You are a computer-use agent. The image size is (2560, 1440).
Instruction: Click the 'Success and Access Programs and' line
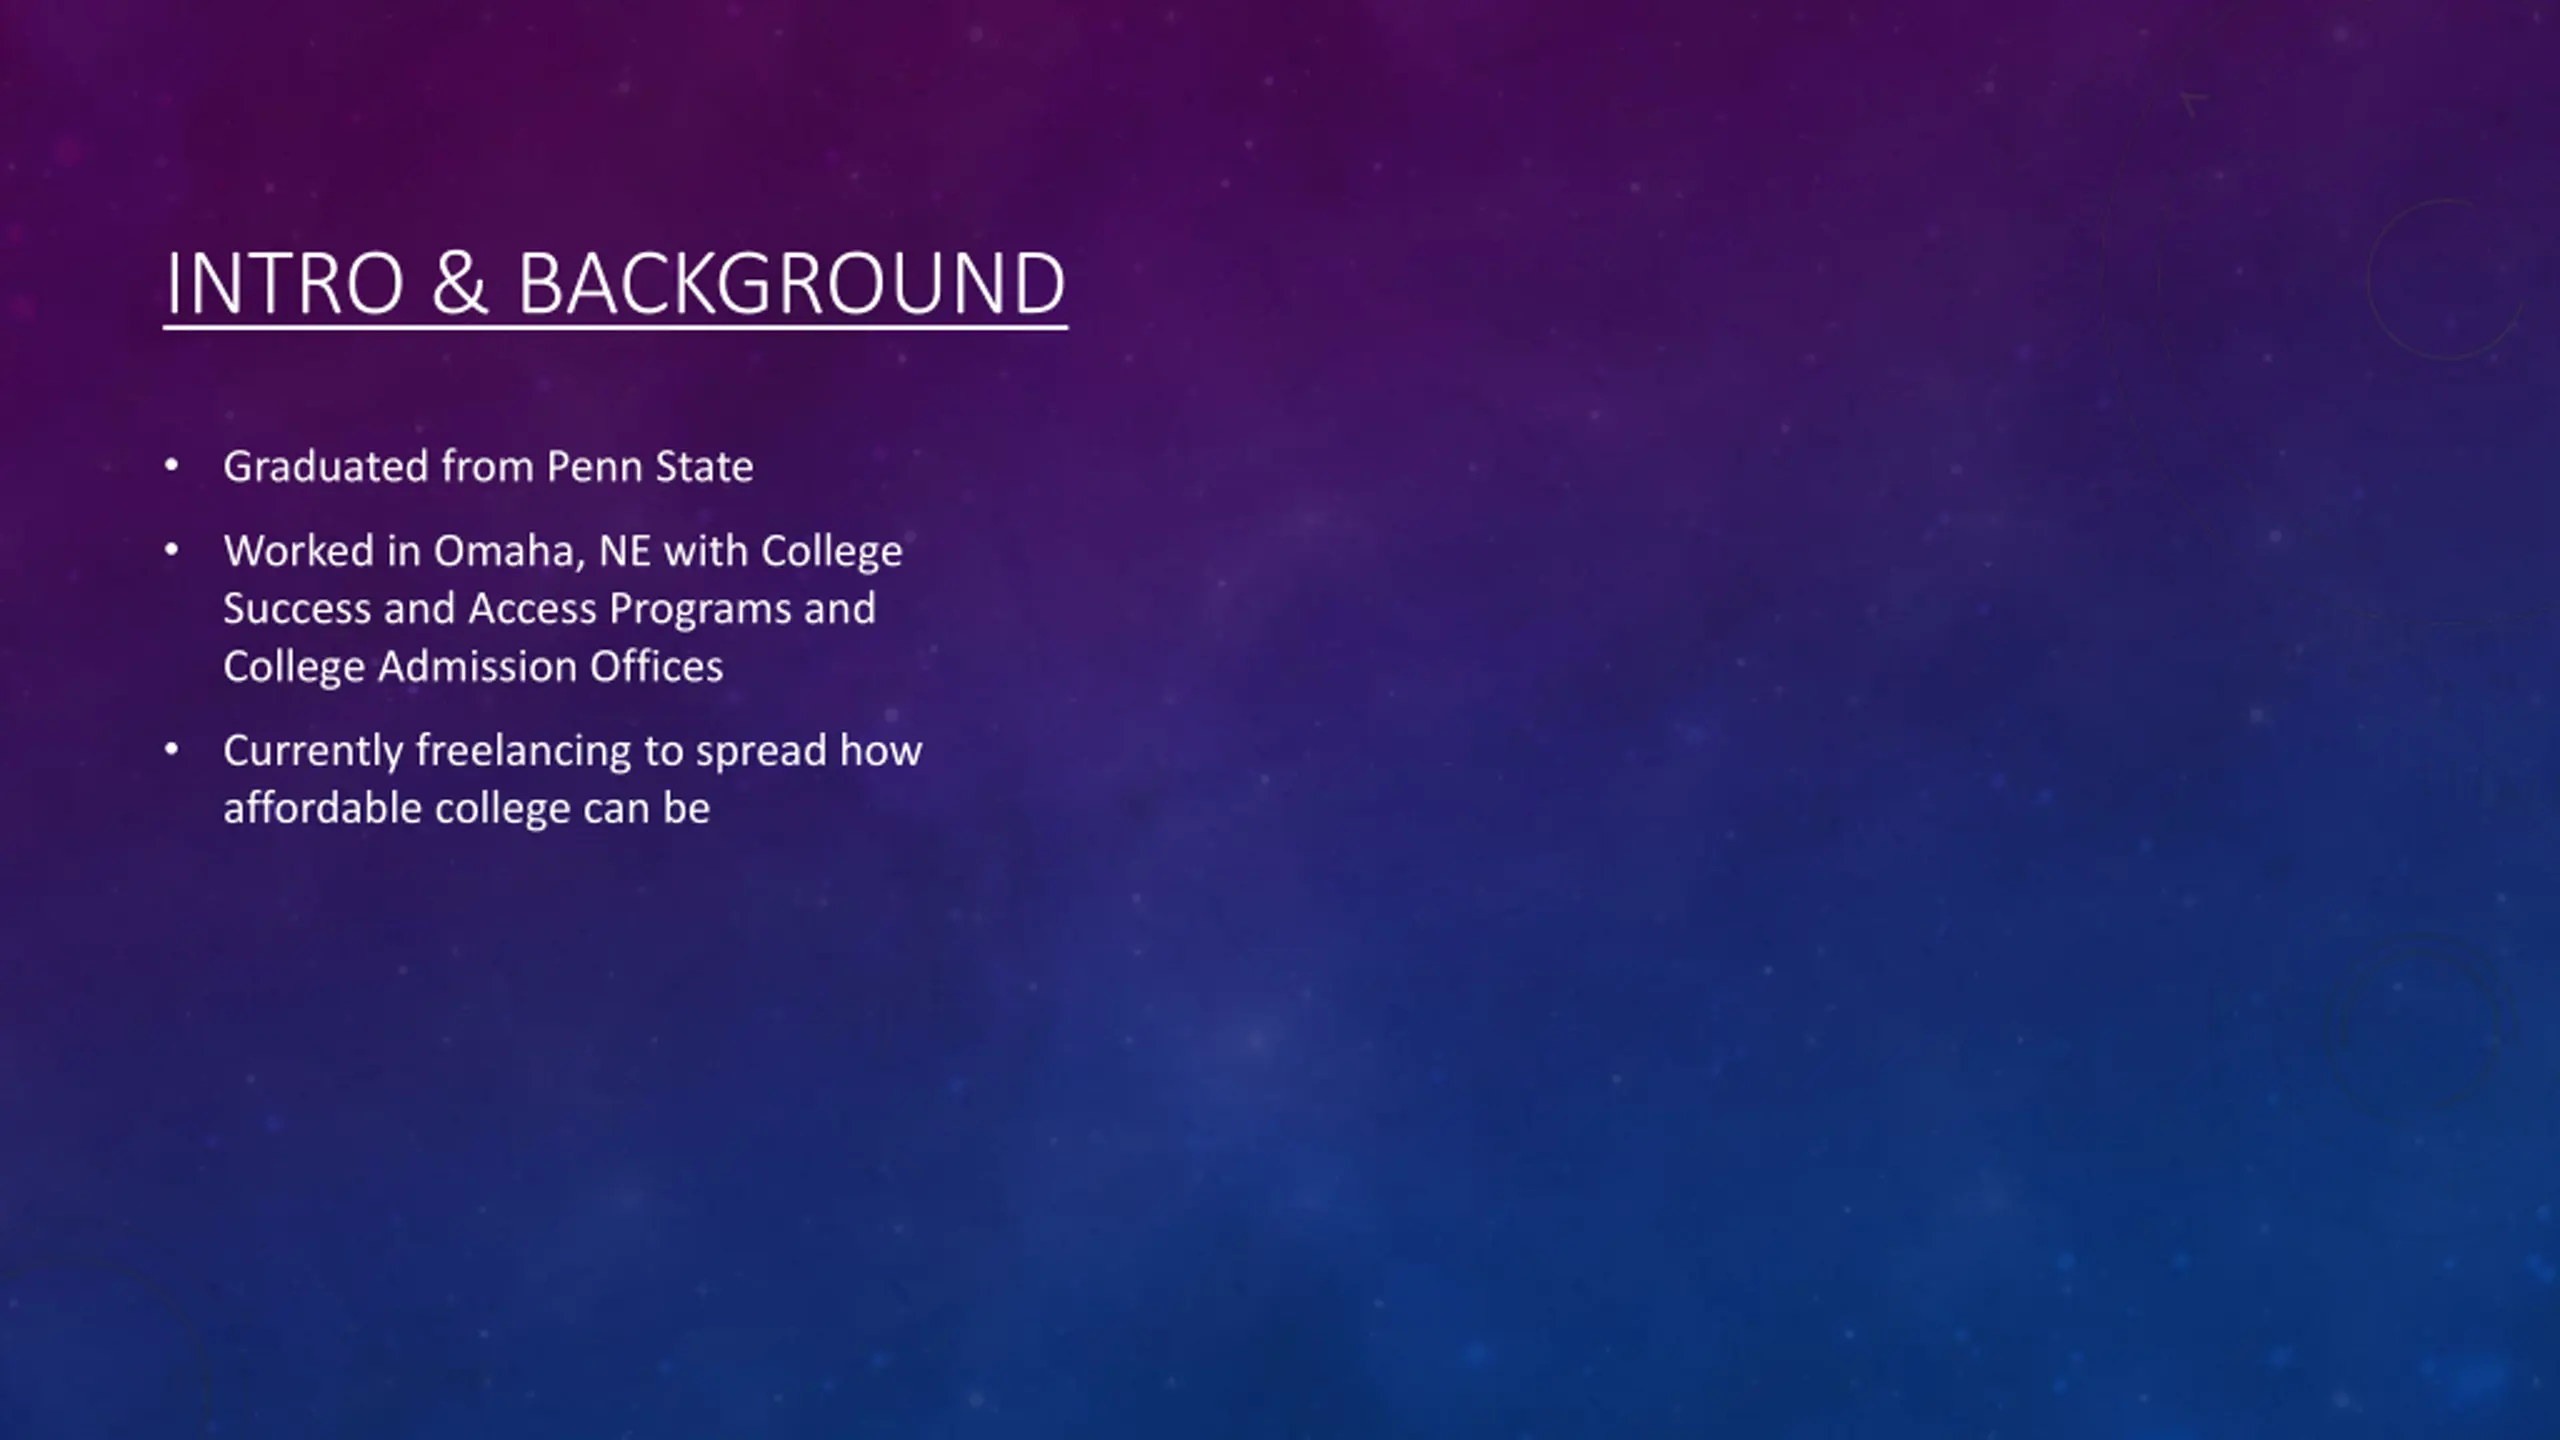(549, 609)
